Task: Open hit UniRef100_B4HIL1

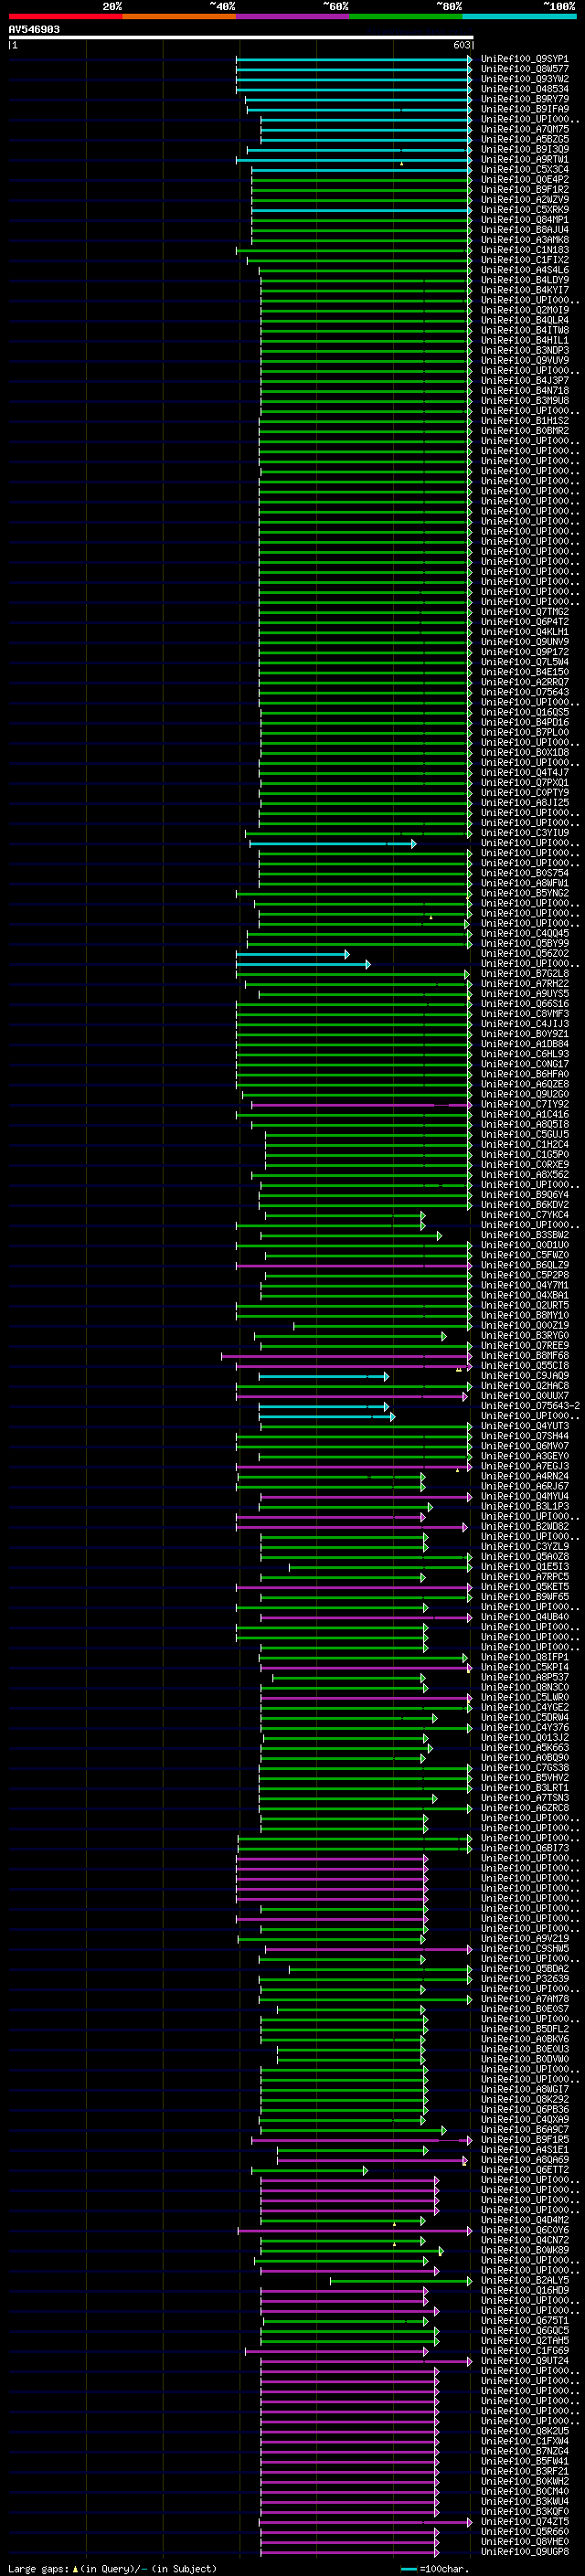Action: click(524, 340)
